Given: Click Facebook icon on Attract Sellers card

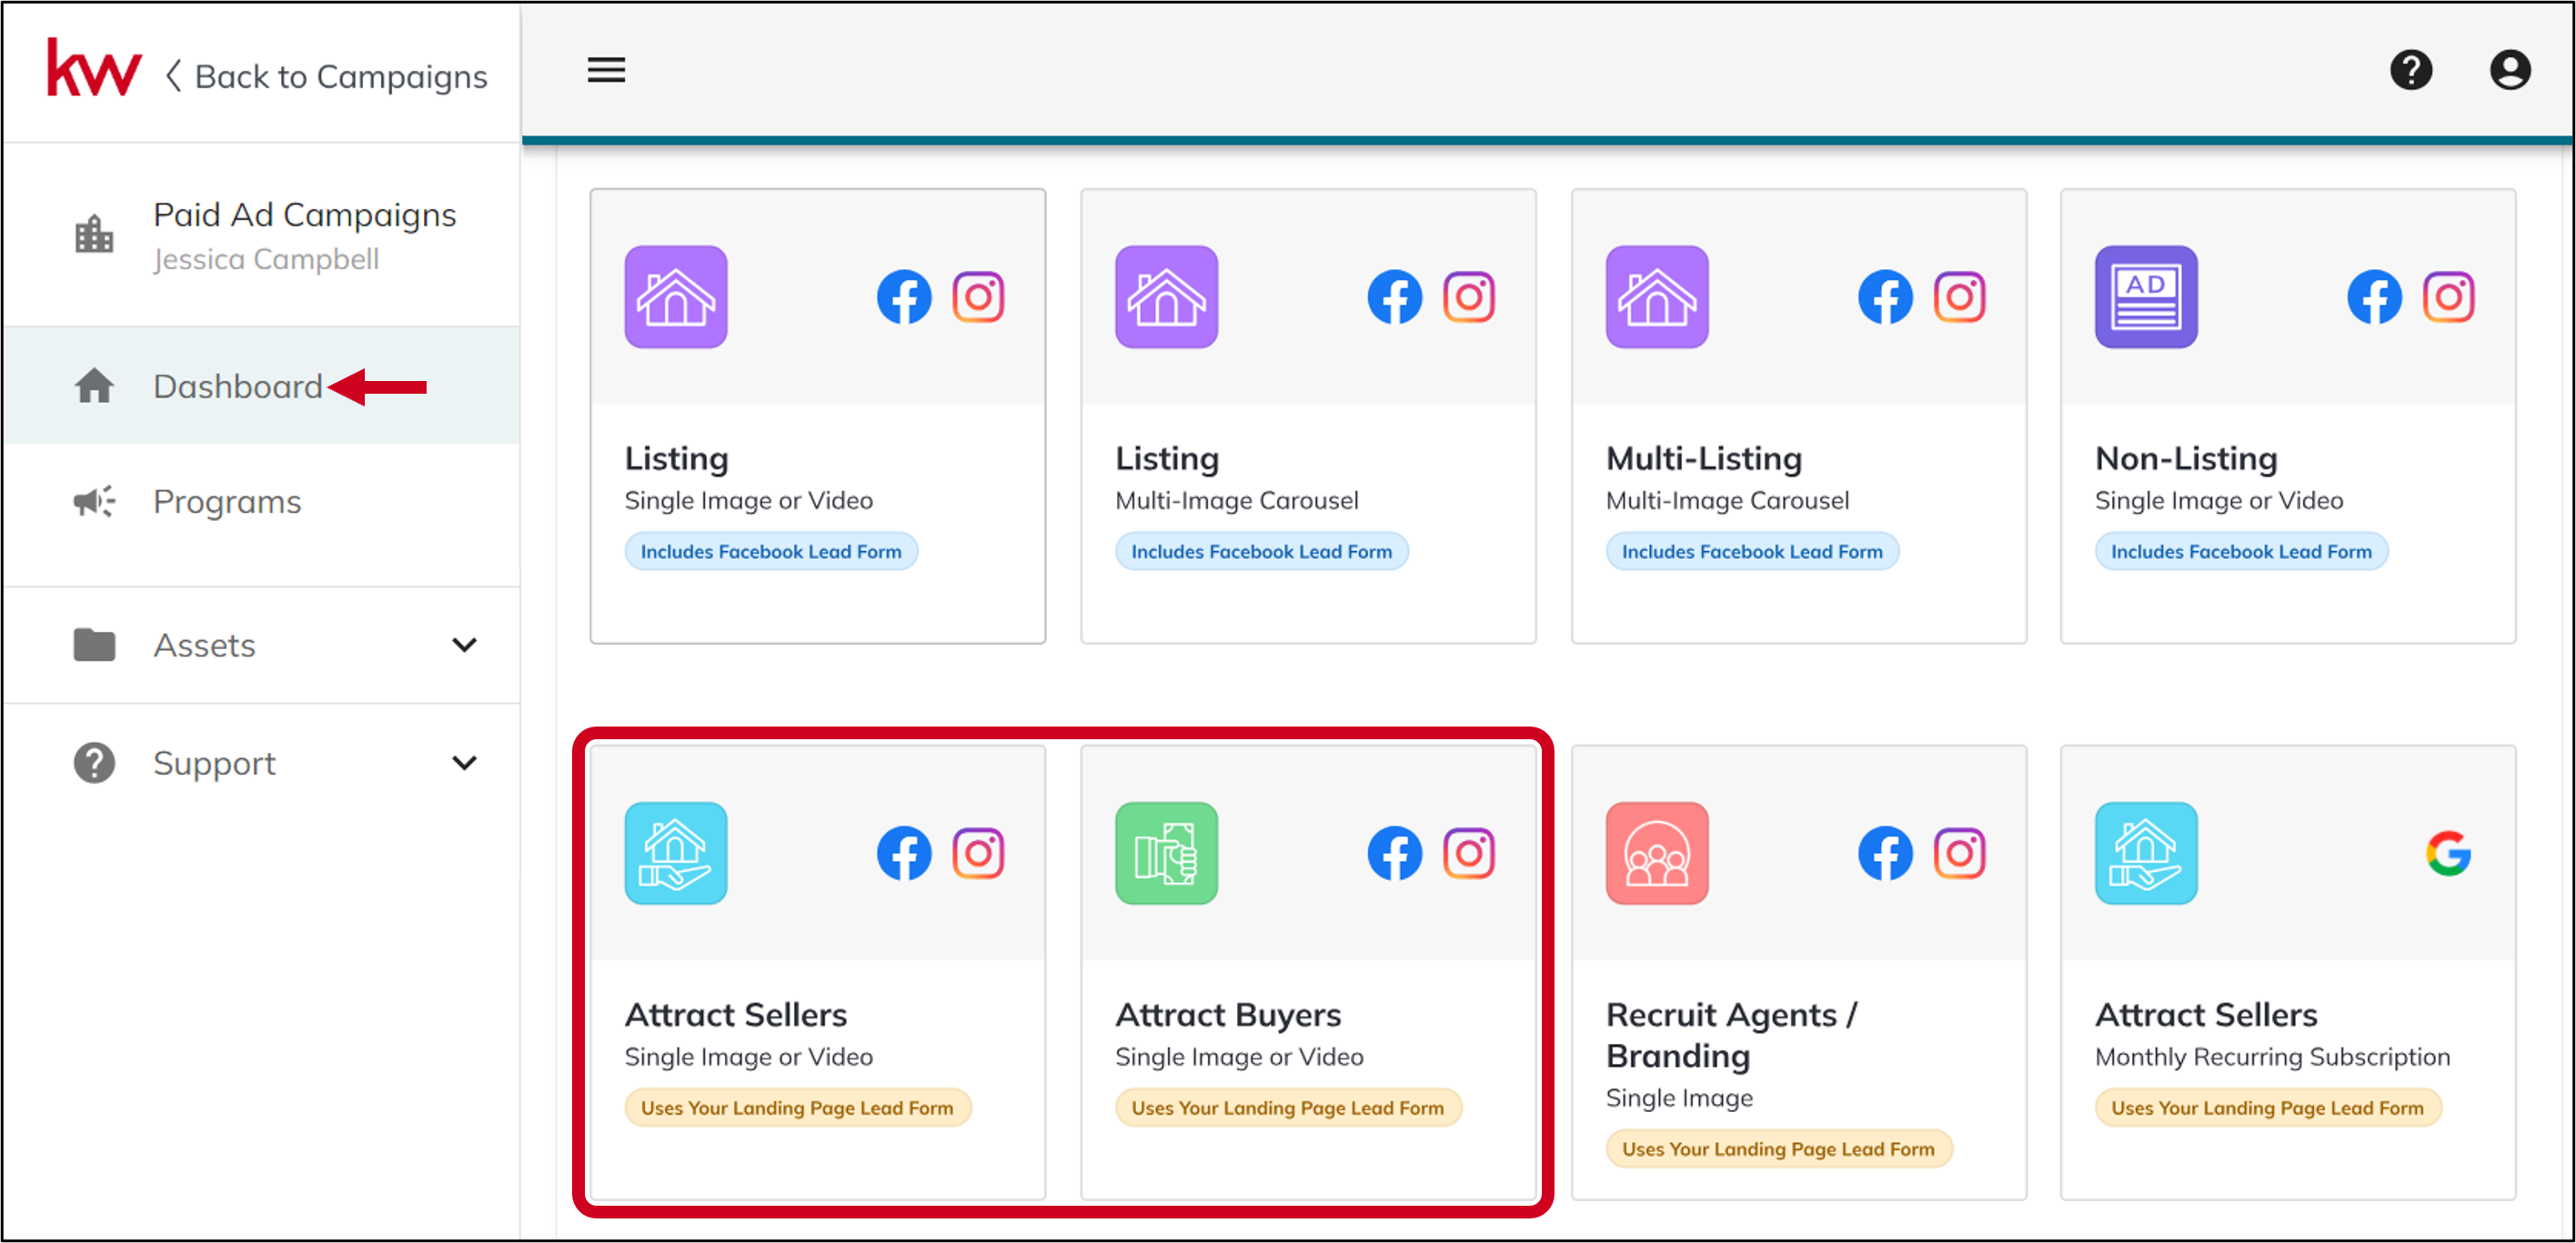Looking at the screenshot, I should [x=904, y=853].
